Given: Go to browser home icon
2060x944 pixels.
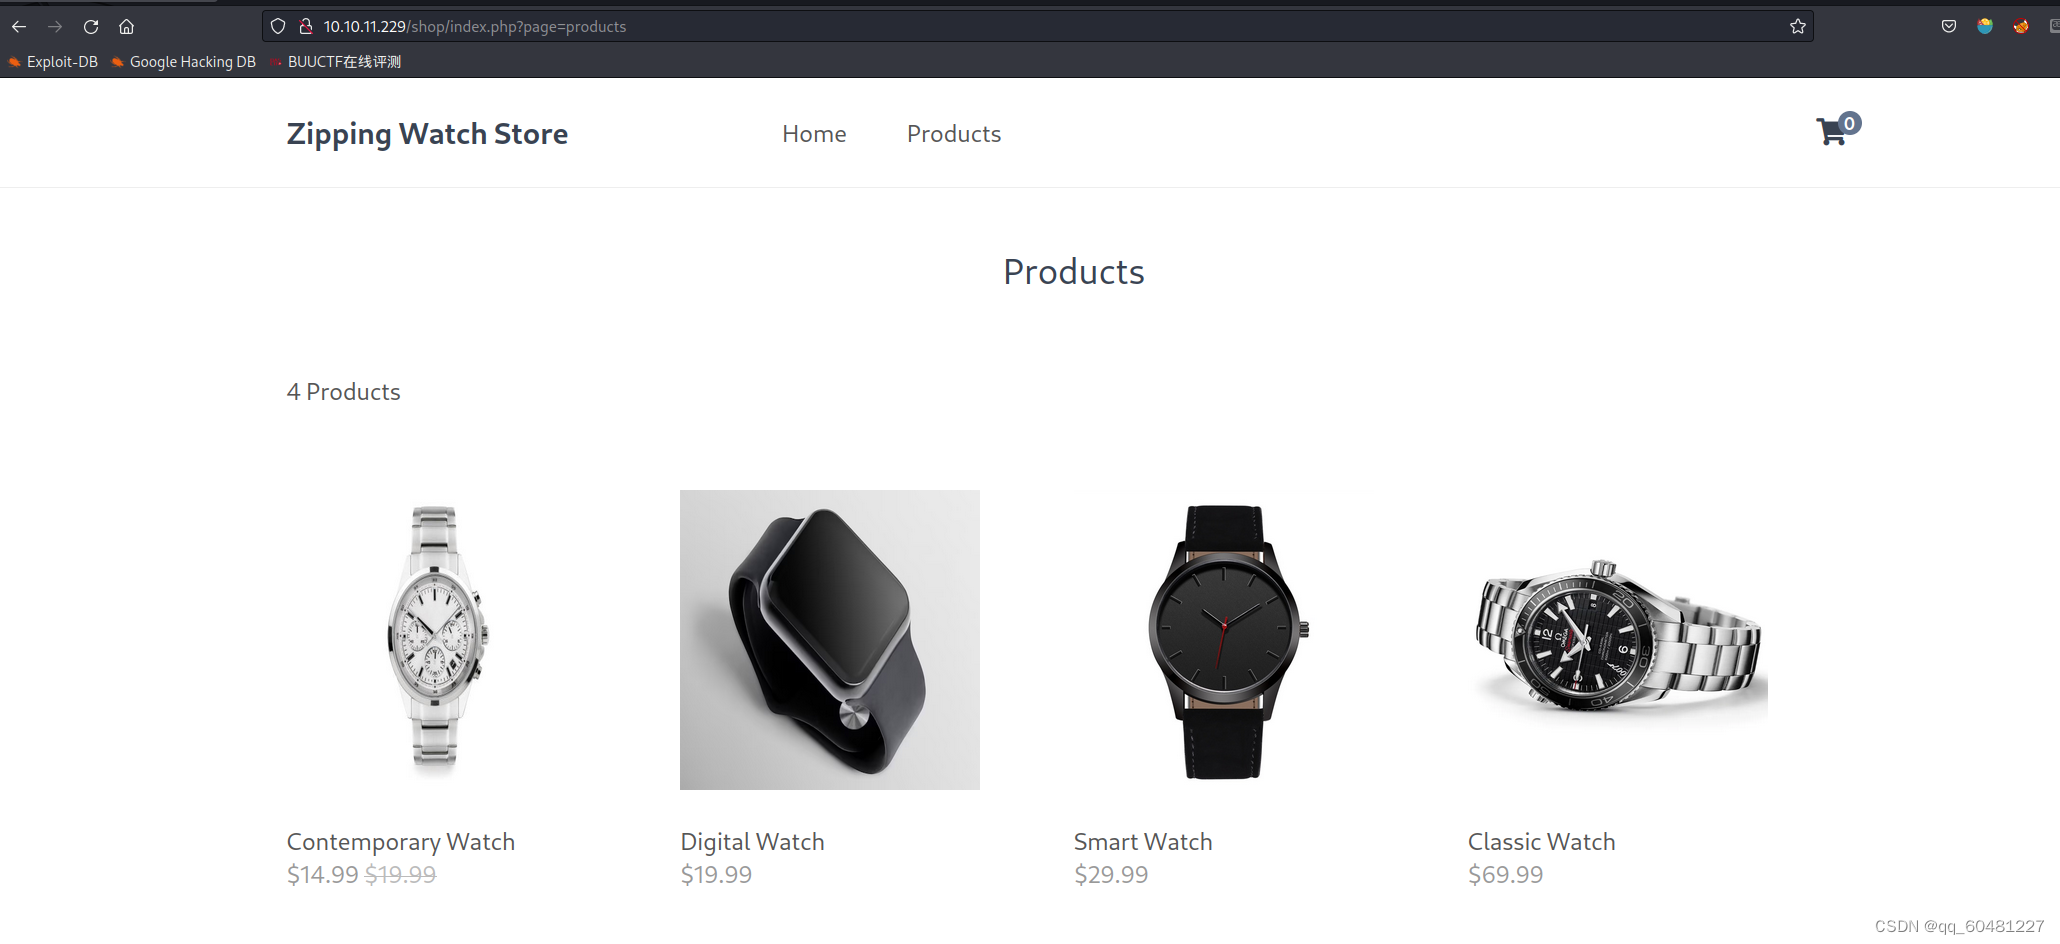Looking at the screenshot, I should point(126,27).
